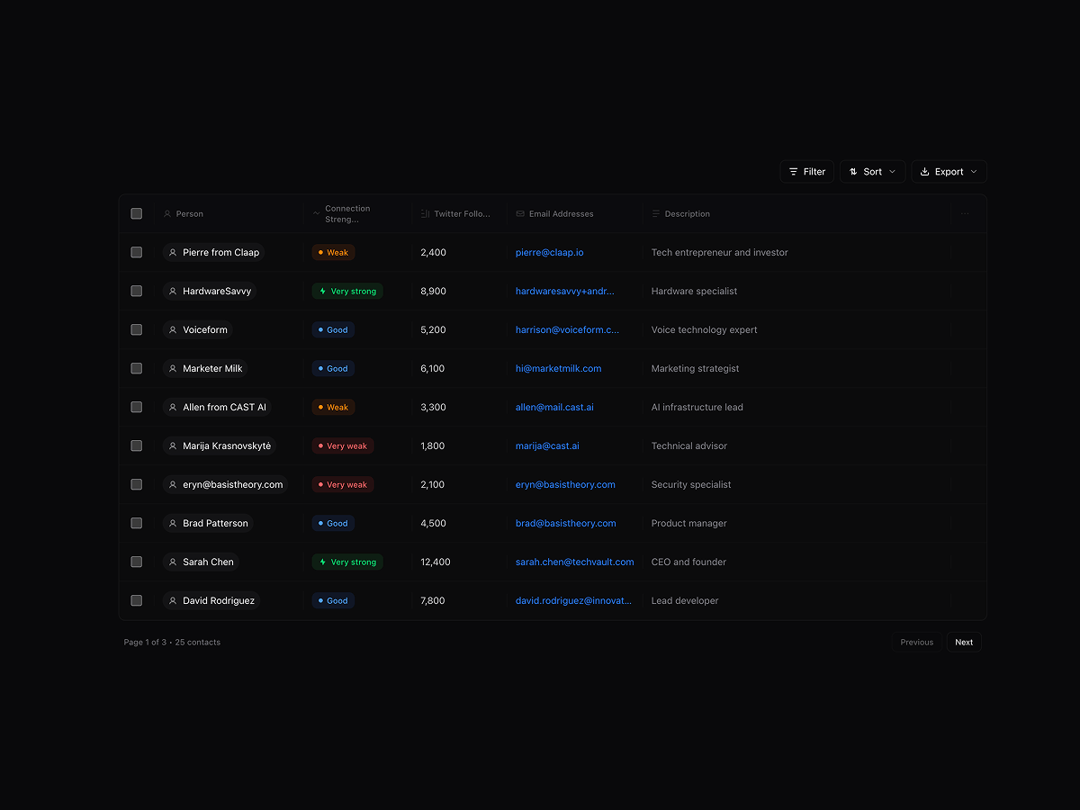Viewport: 1080px width, 810px height.
Task: Open the Marija Krasnovskytė person chip
Action: [x=220, y=446]
